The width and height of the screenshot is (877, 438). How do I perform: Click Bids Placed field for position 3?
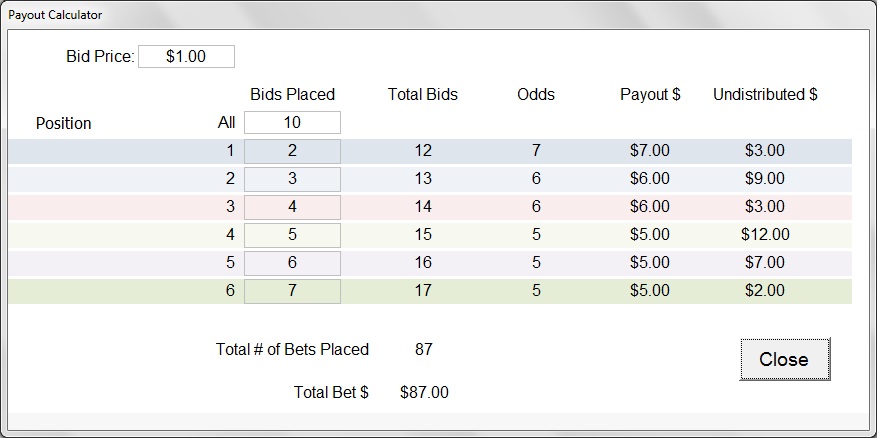click(292, 207)
